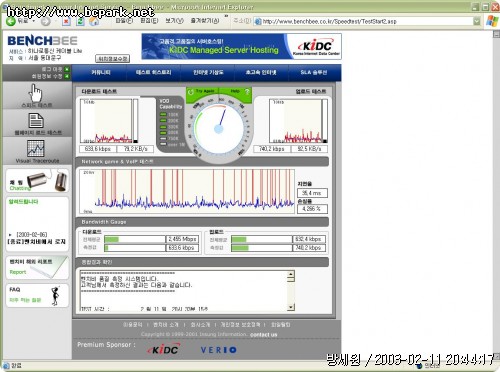Viewport: 500px width, 372px height.
Task: Click the small button below the BENCHBEE logo
Action: pos(113,59)
